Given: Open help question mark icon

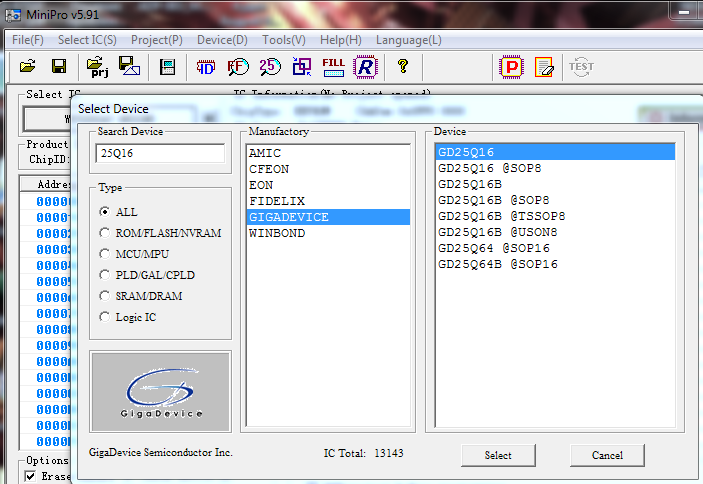Looking at the screenshot, I should (x=403, y=66).
